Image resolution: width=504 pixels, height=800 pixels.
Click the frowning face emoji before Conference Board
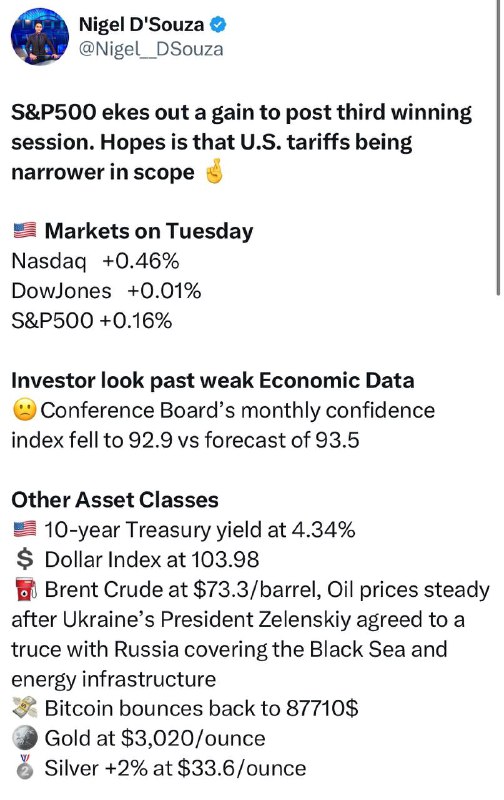(x=24, y=411)
